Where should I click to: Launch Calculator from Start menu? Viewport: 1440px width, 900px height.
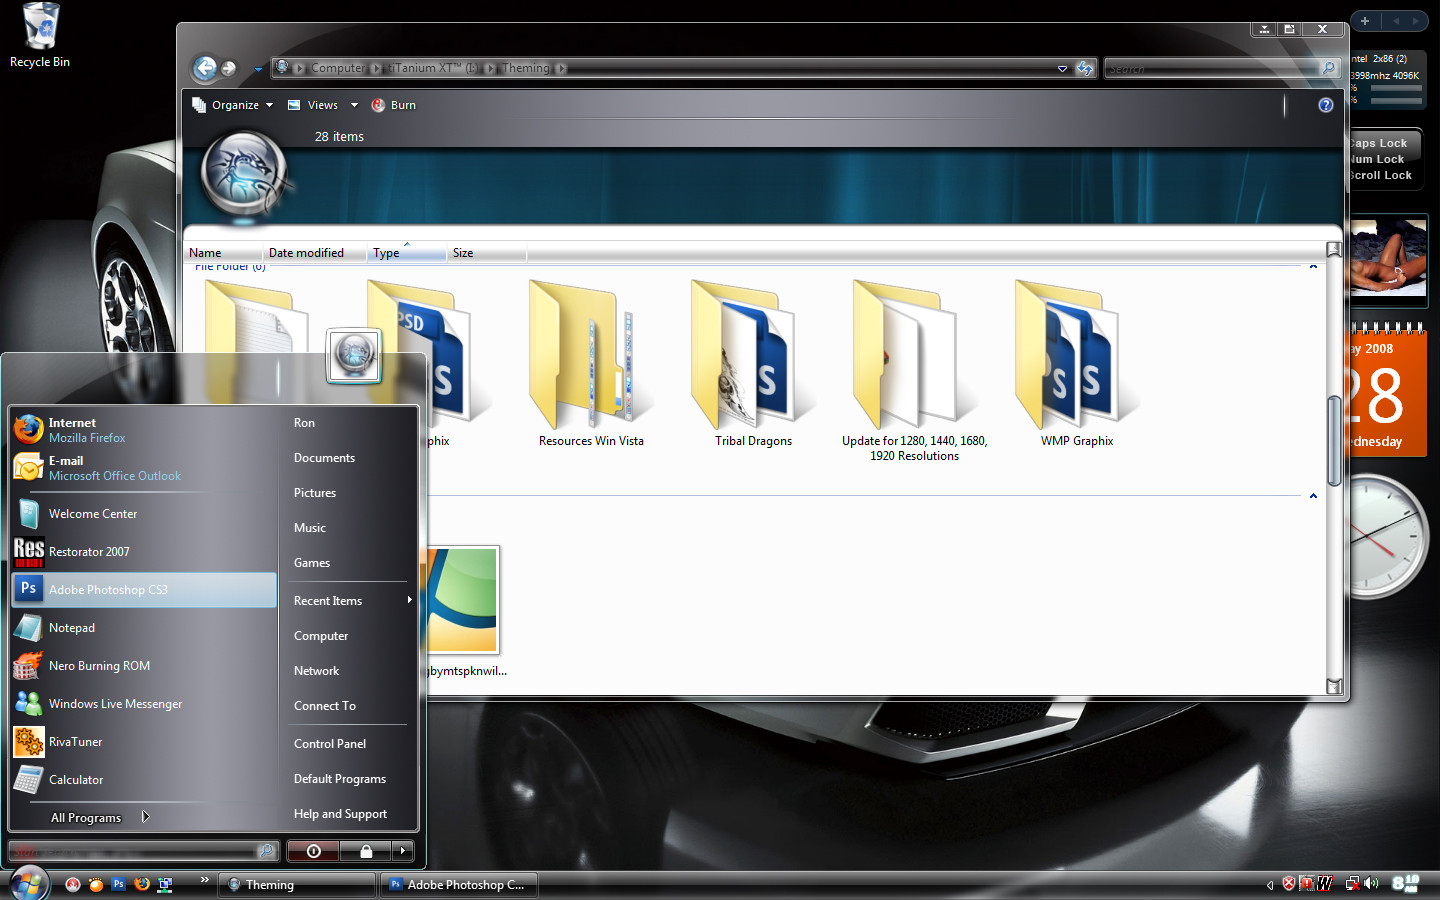tap(144, 780)
